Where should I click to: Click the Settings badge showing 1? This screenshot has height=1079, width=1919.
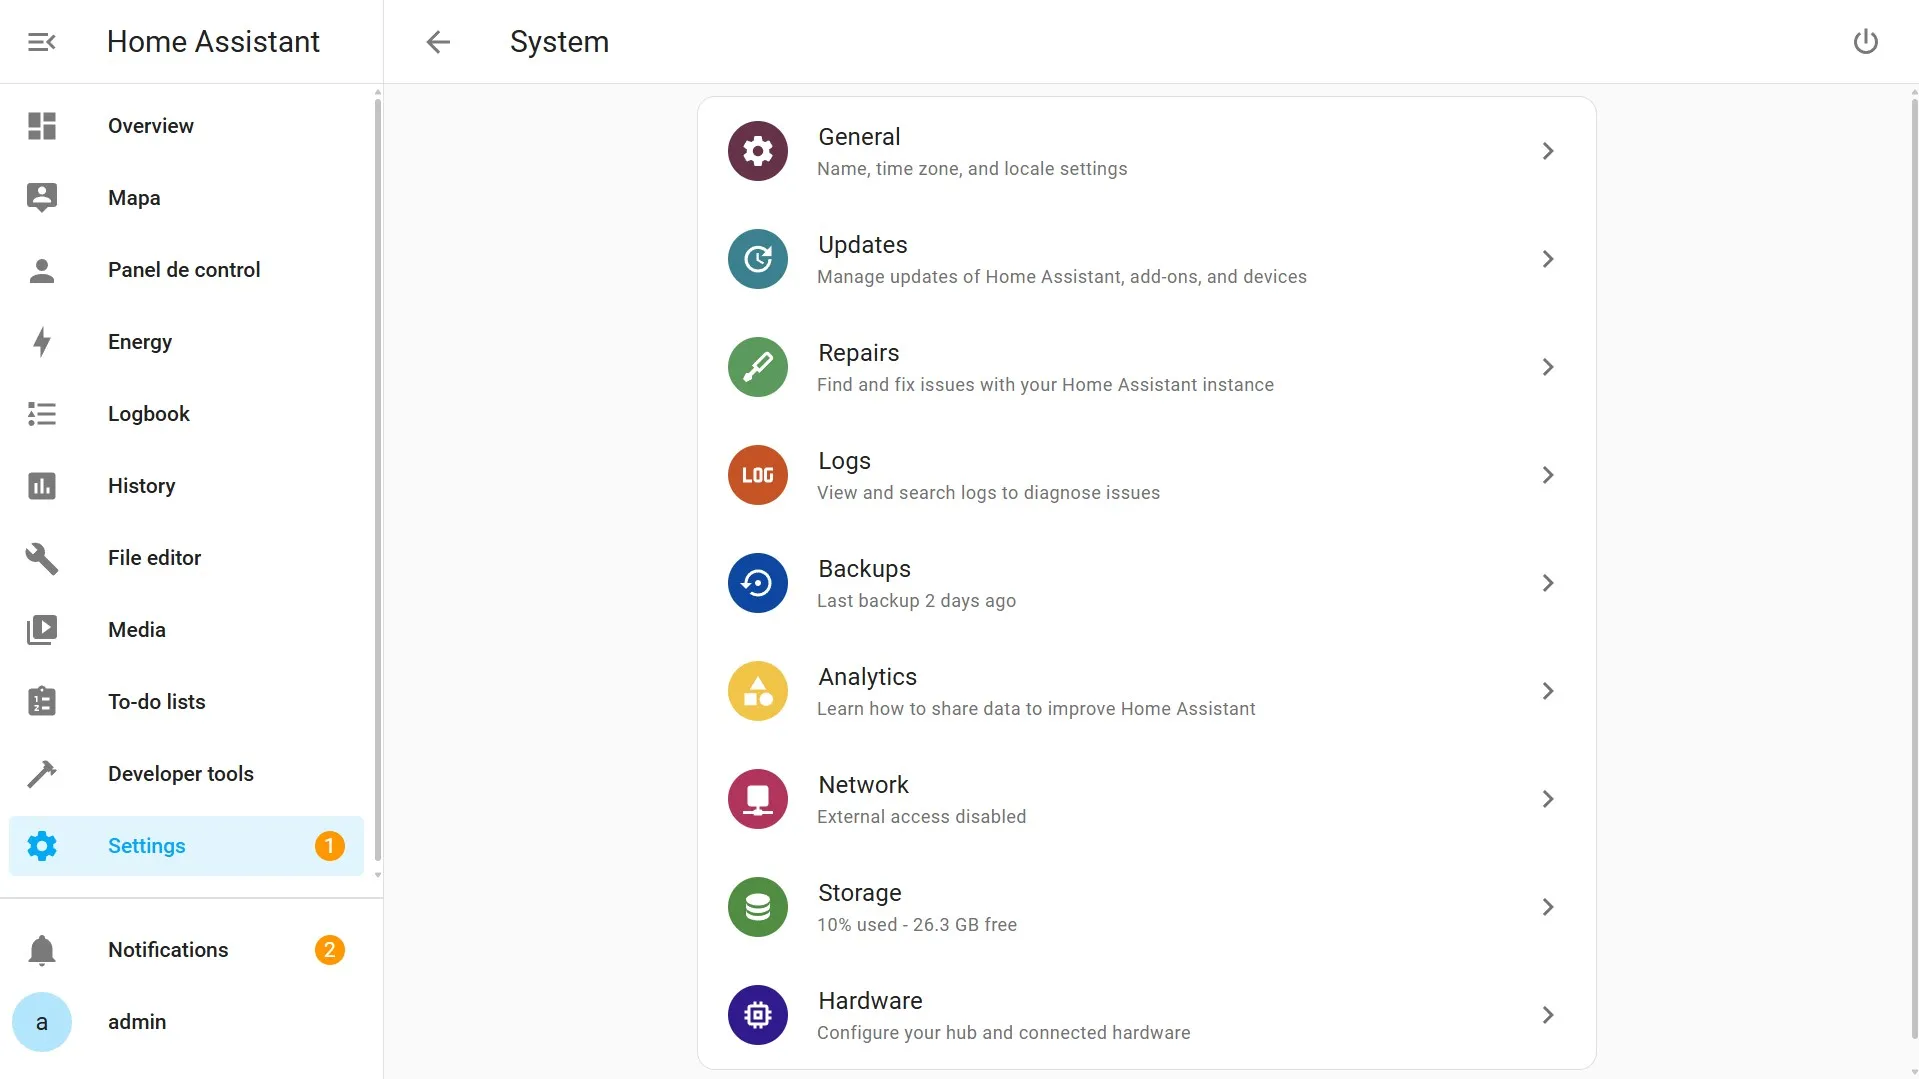click(329, 846)
